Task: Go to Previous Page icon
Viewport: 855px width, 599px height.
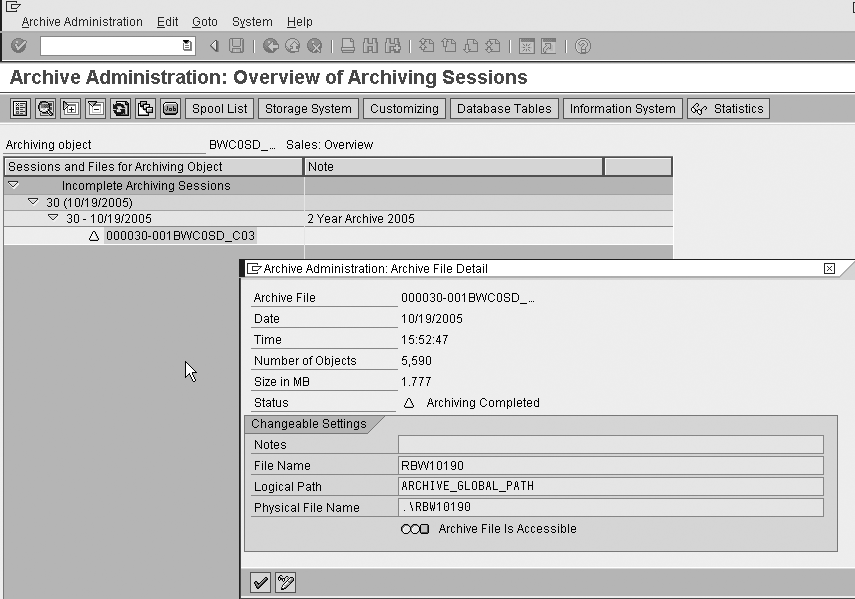Action: (x=449, y=46)
